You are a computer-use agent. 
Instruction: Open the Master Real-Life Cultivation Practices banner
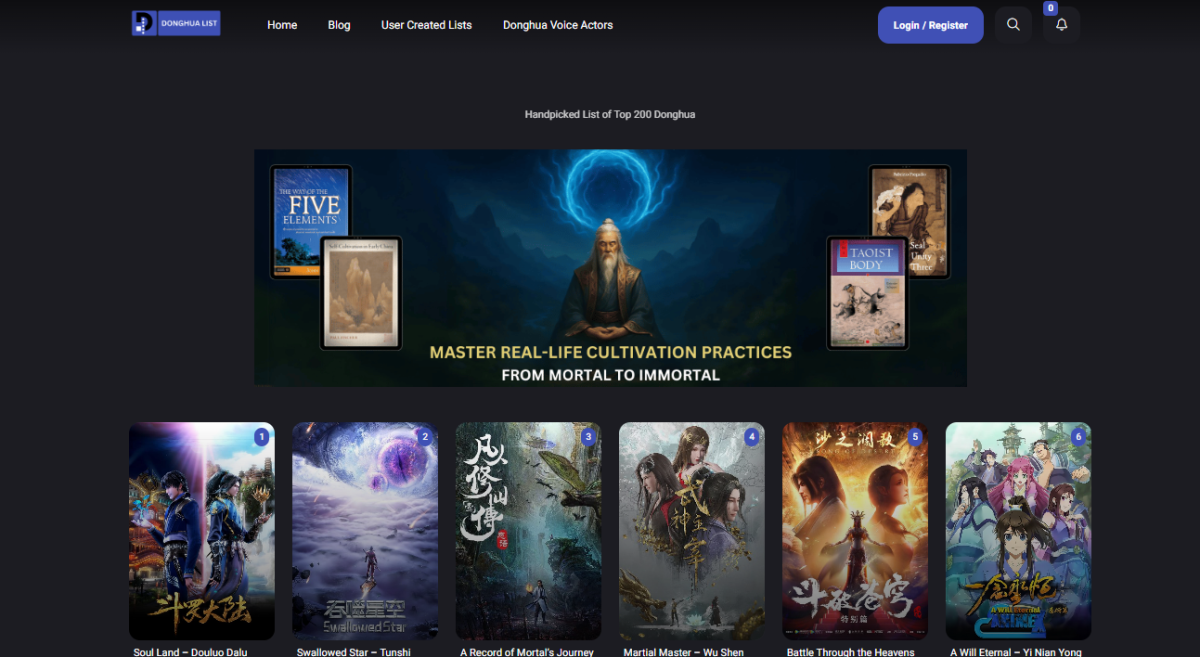tap(610, 268)
